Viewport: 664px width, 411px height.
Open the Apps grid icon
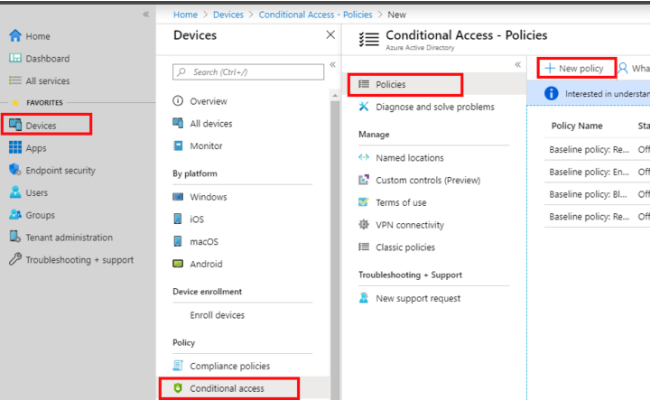15,148
